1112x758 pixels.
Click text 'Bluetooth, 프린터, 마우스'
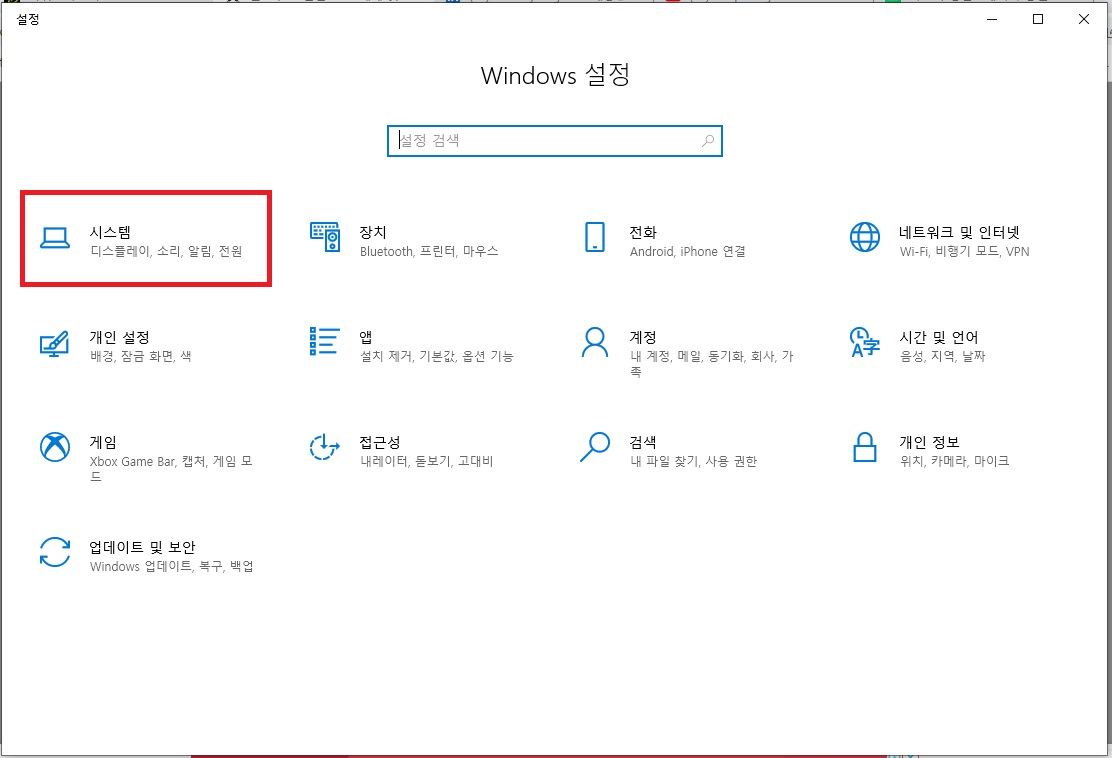click(x=429, y=251)
